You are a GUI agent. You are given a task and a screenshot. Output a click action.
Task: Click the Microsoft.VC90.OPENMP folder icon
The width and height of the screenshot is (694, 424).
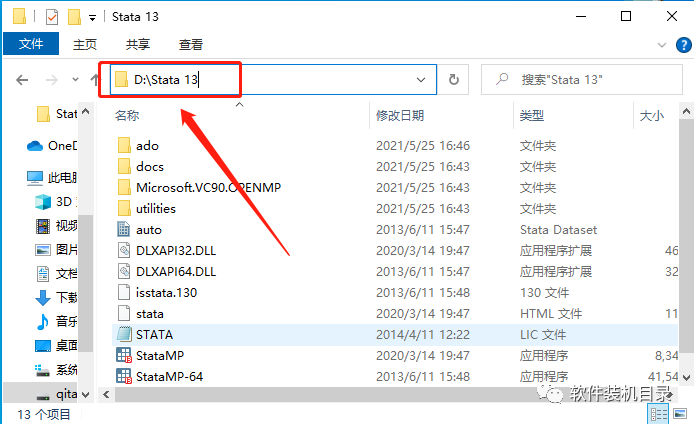click(x=124, y=187)
